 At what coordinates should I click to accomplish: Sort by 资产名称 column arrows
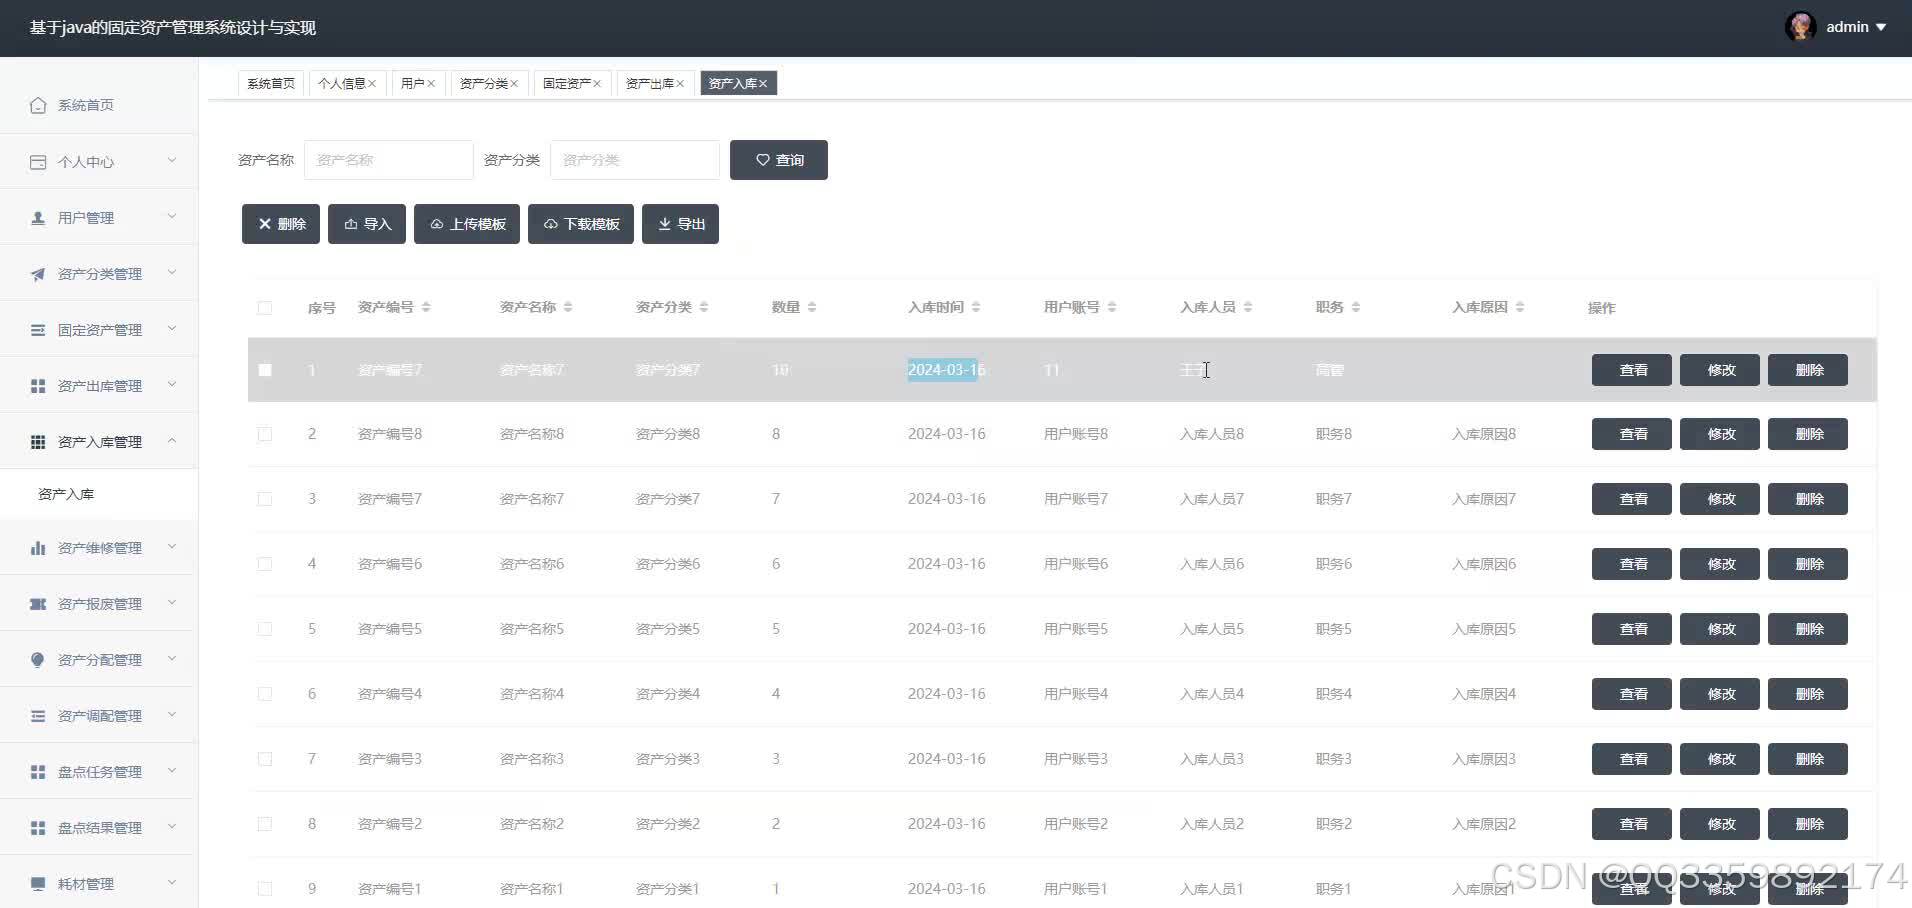click(568, 307)
